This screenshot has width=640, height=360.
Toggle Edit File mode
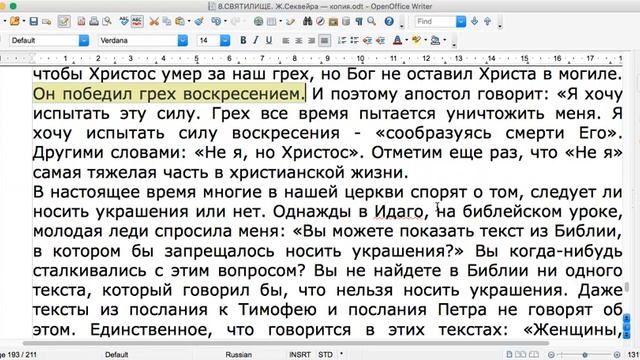[64, 21]
